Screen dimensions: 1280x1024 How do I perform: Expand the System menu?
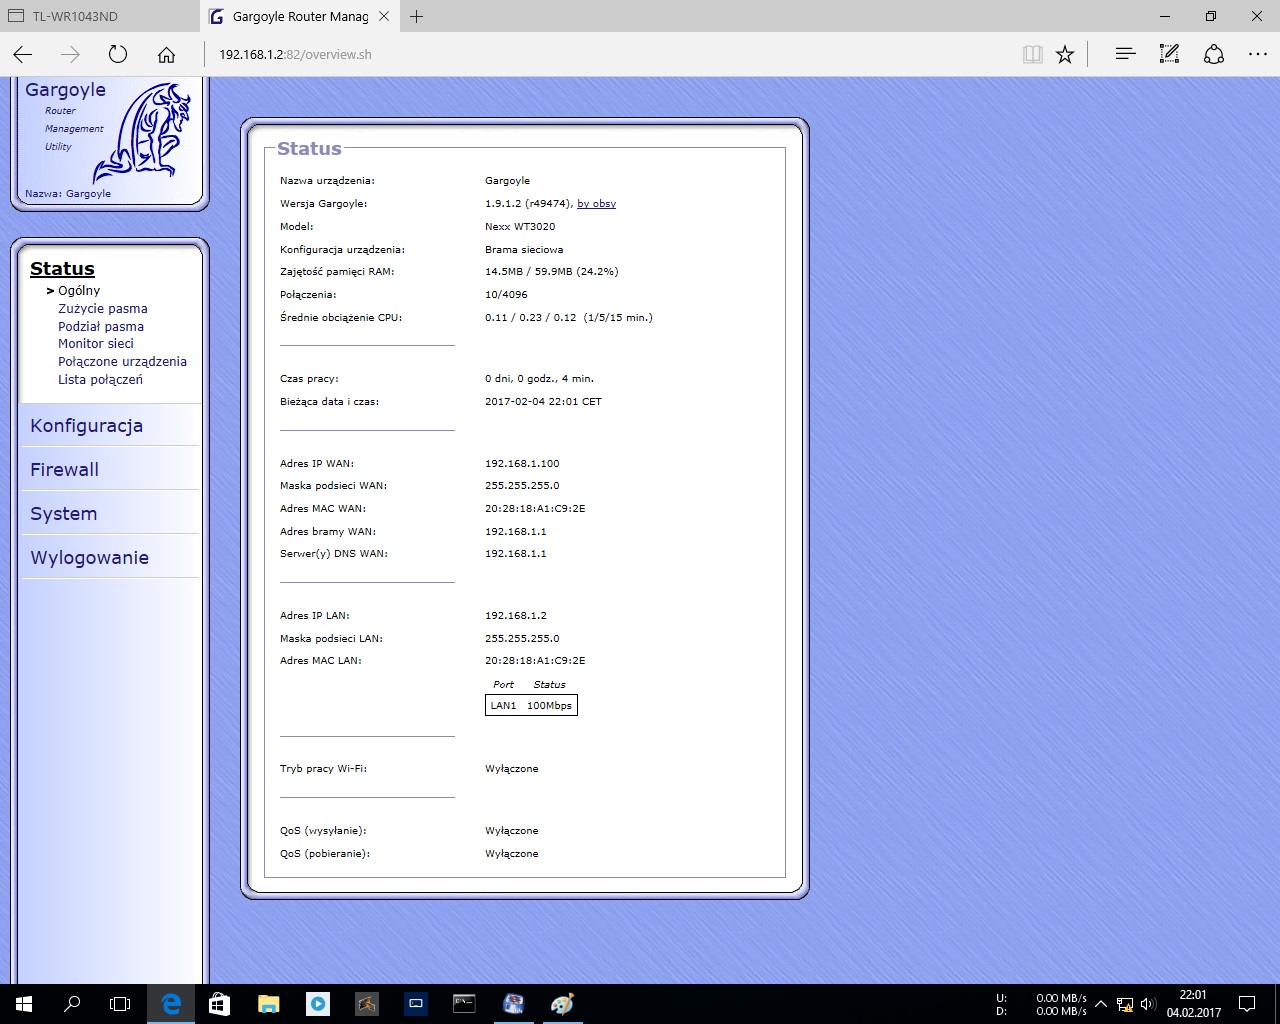tap(63, 514)
